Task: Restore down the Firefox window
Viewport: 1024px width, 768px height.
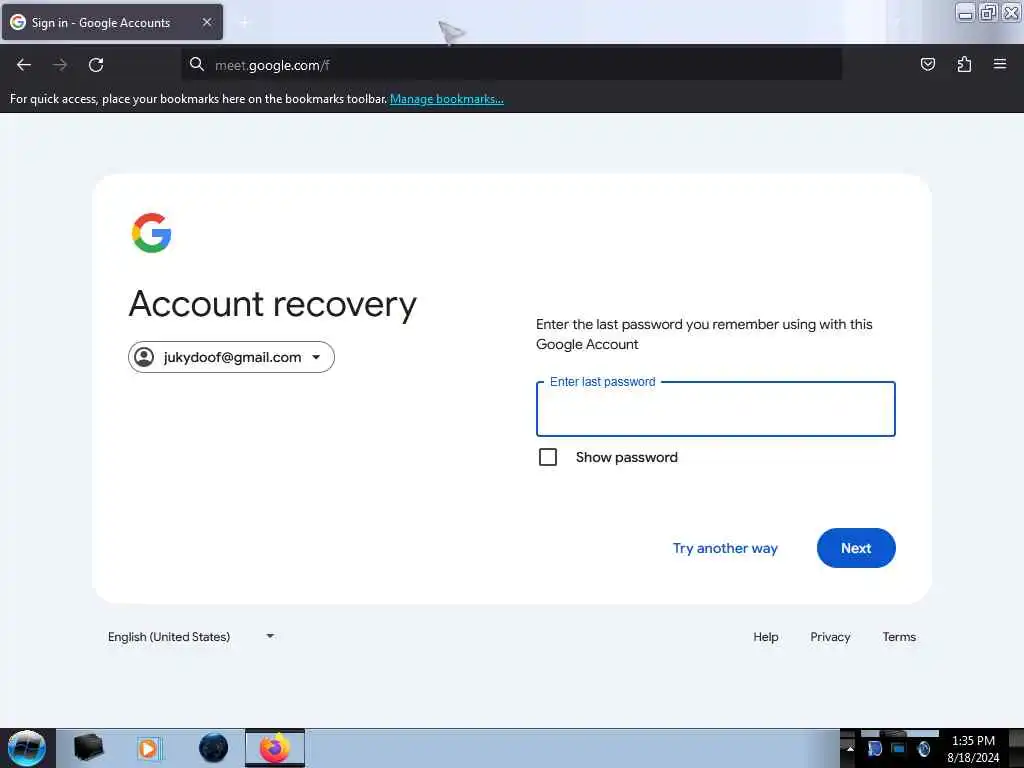Action: [x=988, y=12]
